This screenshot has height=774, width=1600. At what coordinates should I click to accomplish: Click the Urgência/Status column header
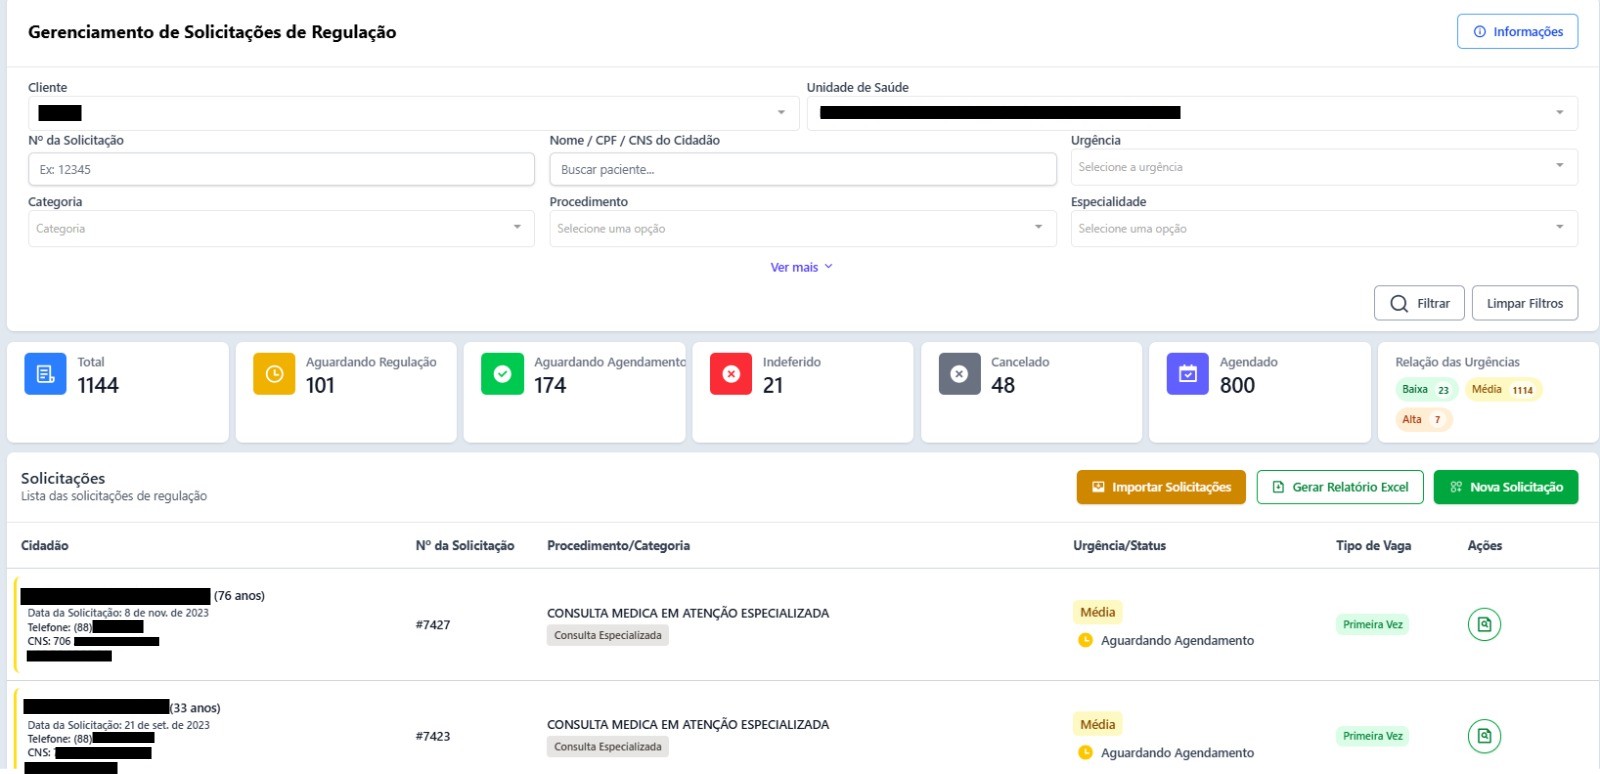pos(1120,545)
